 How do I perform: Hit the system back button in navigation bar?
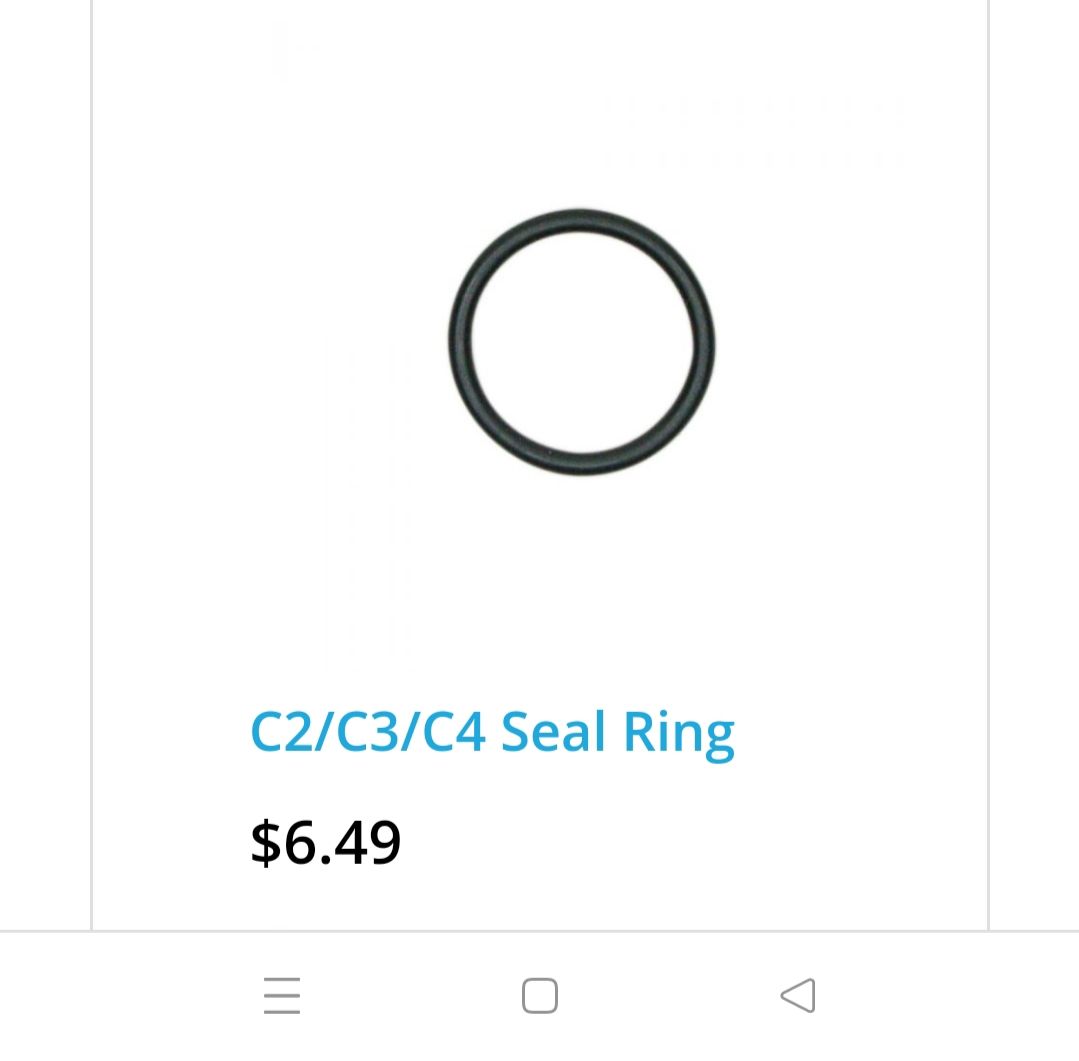pos(798,996)
